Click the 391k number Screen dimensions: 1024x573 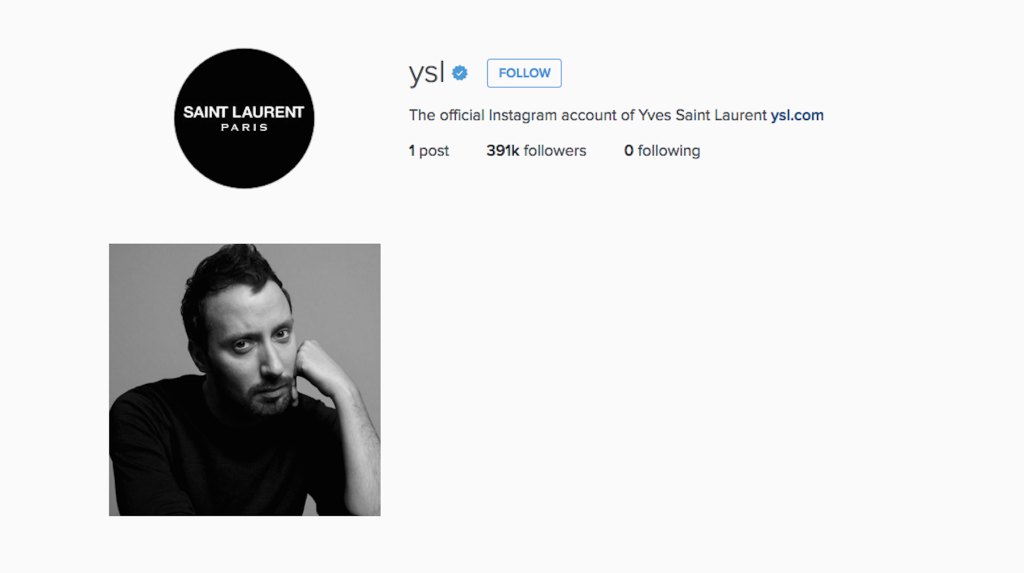click(503, 151)
